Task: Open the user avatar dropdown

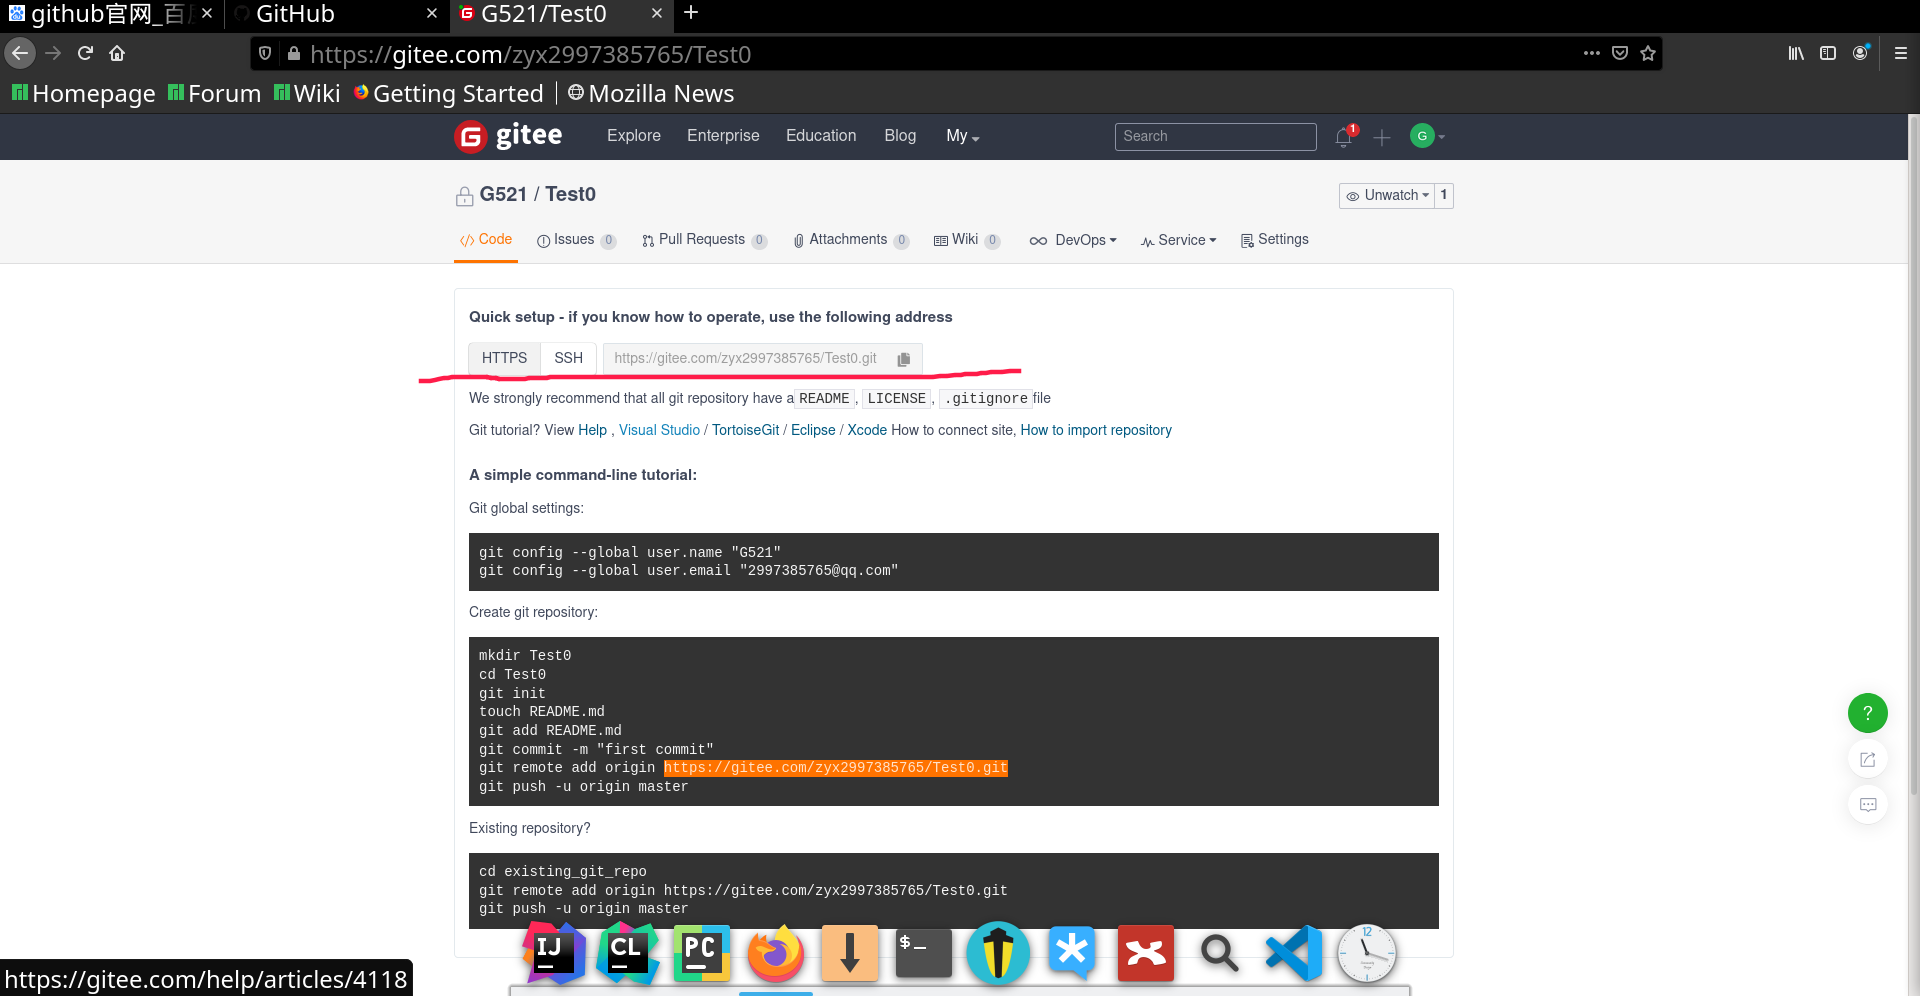Action: click(1427, 136)
